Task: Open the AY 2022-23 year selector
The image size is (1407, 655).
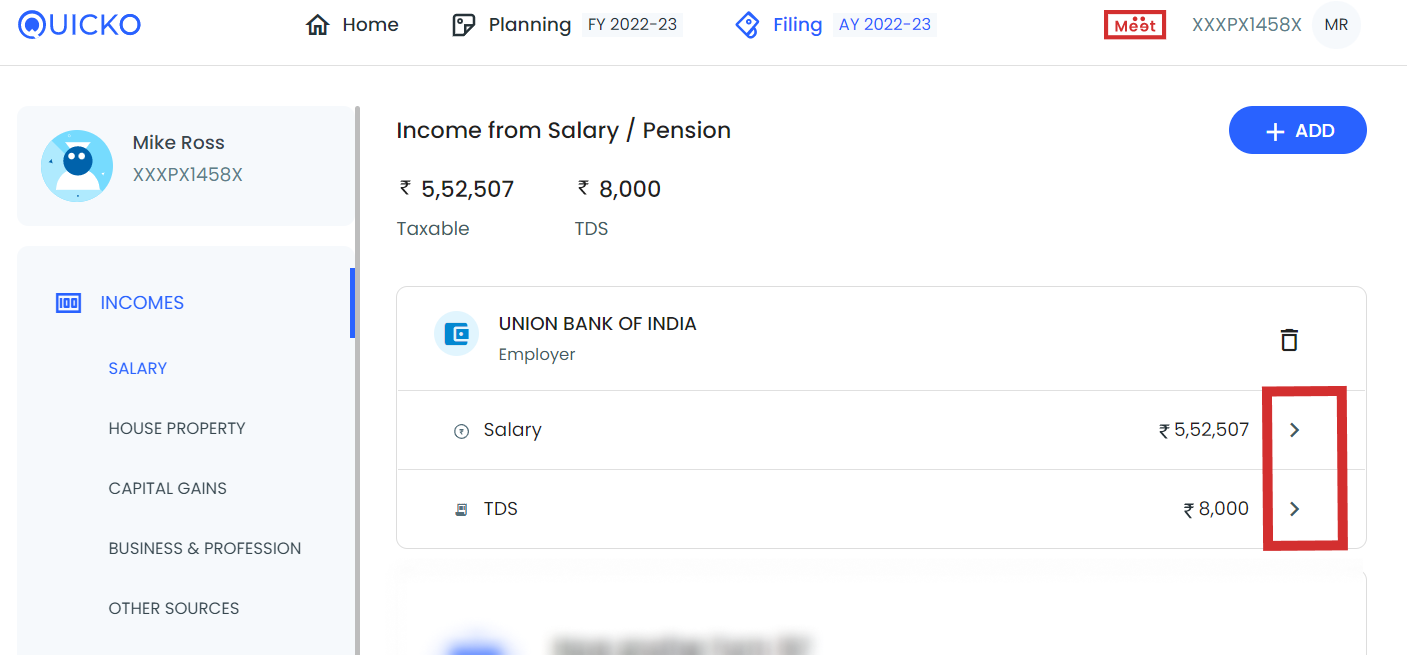Action: [885, 25]
